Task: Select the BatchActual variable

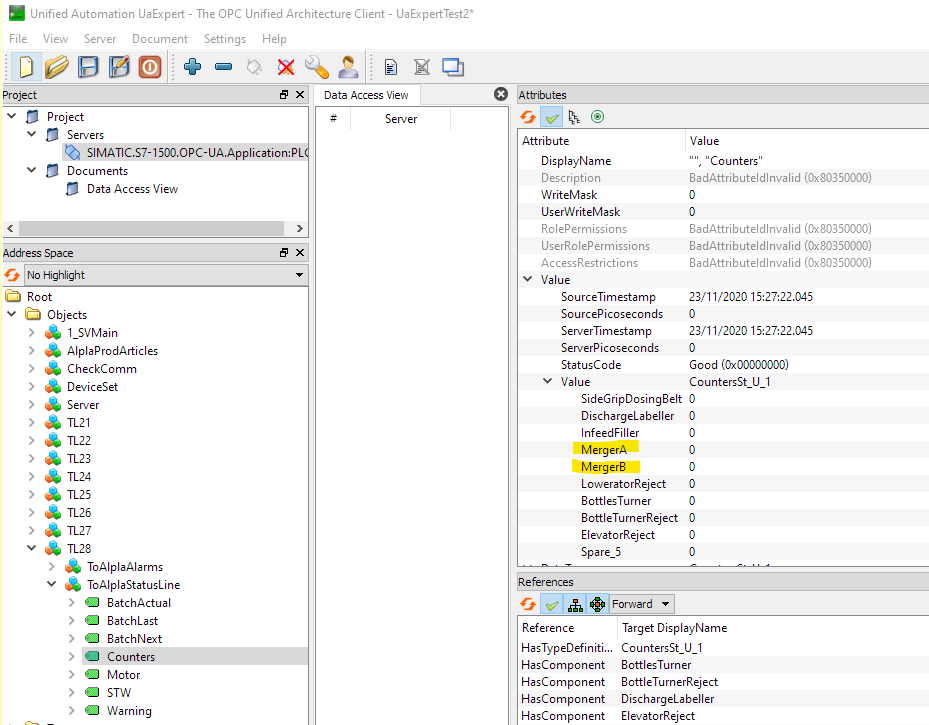Action: click(139, 602)
